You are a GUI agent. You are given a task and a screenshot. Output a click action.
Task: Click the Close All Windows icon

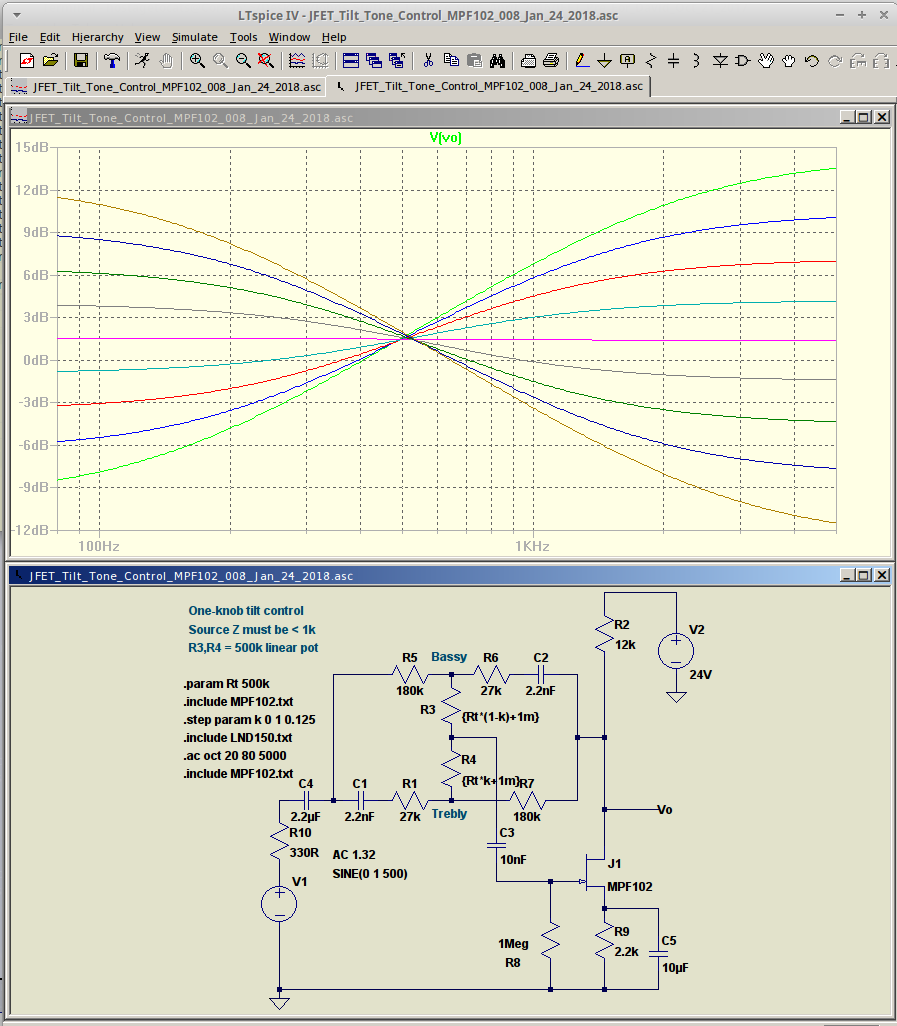coord(396,61)
